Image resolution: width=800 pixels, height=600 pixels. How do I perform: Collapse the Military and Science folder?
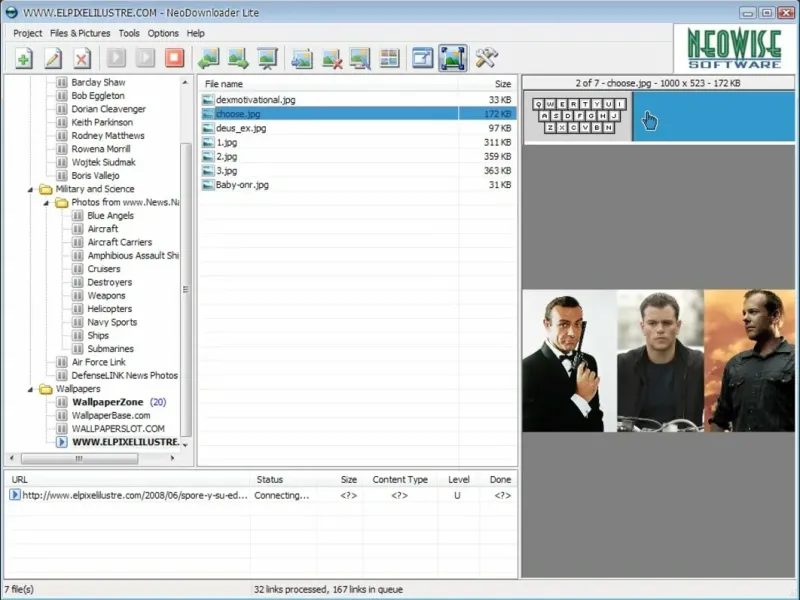(30, 189)
